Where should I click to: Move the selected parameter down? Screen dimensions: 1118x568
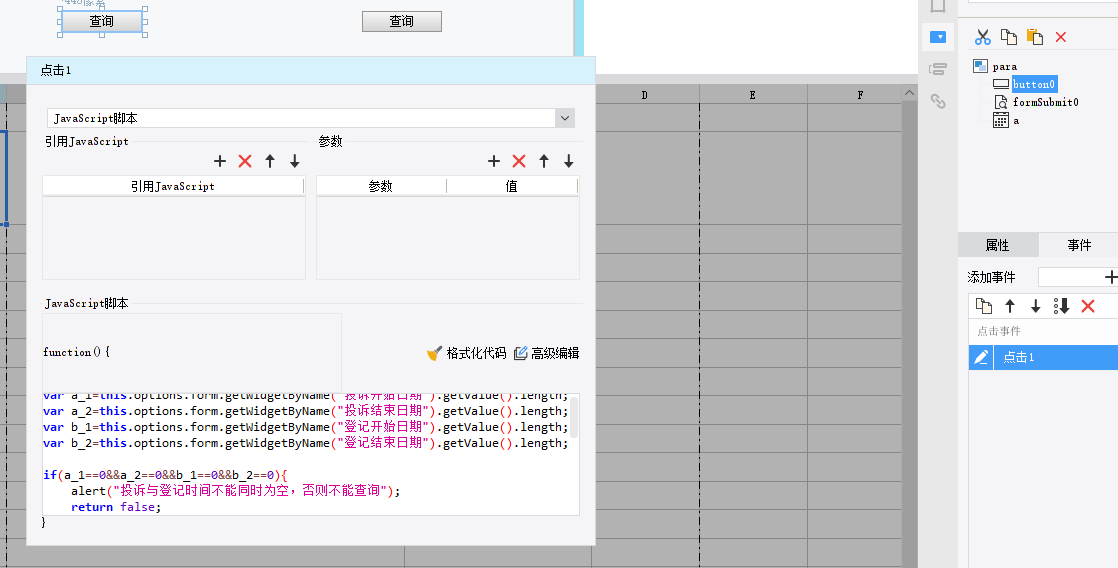pos(568,161)
